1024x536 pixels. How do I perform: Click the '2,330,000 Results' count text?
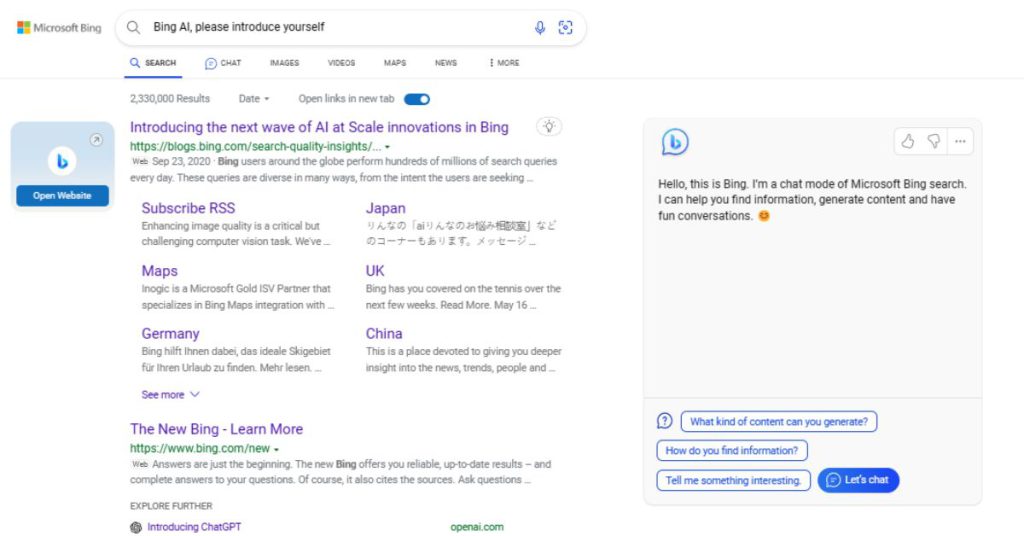click(170, 99)
